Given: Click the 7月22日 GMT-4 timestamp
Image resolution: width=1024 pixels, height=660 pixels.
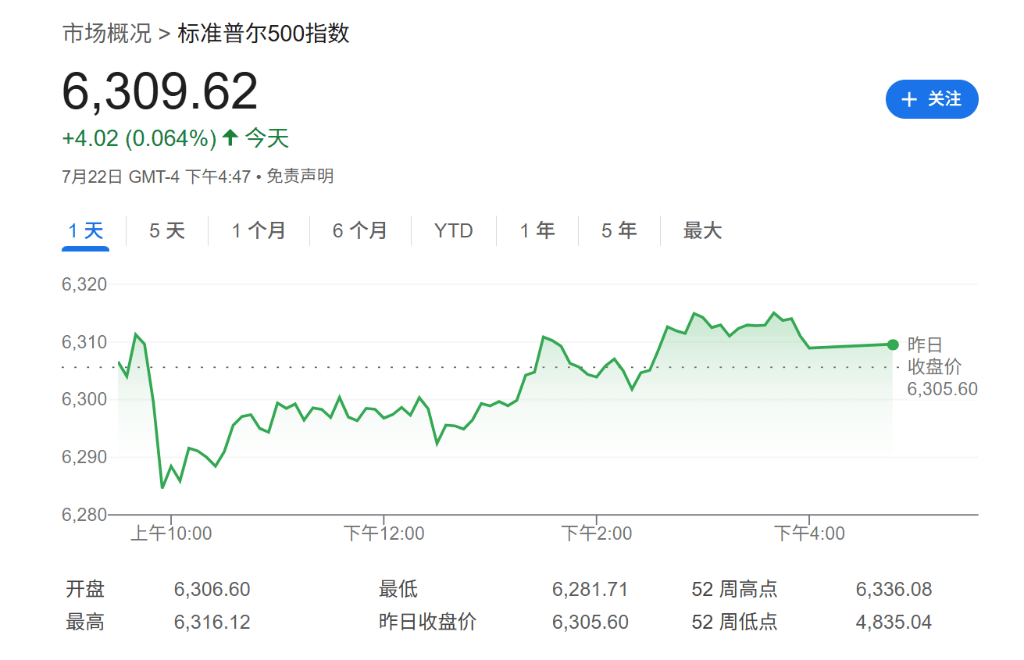Looking at the screenshot, I should pos(156,176).
